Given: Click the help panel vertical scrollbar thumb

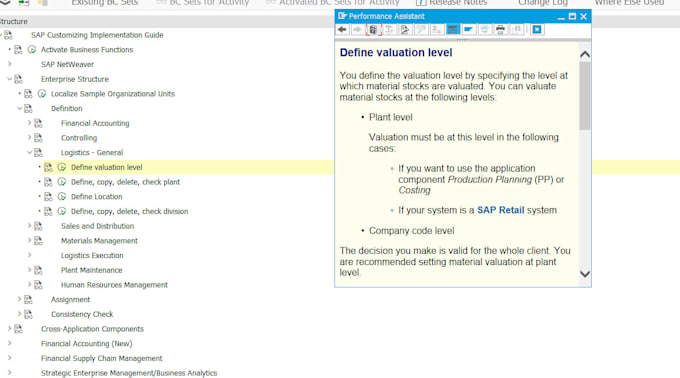Looking at the screenshot, I should [x=585, y=95].
